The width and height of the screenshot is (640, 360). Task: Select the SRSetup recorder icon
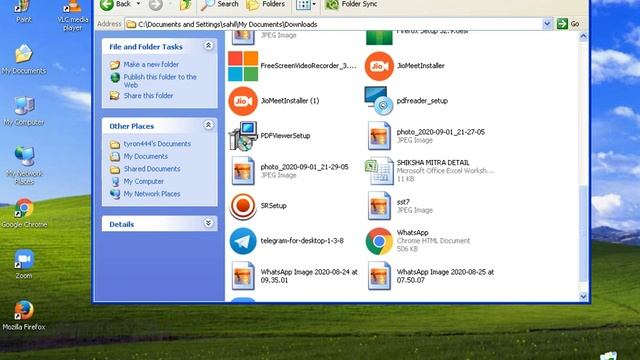point(243,206)
